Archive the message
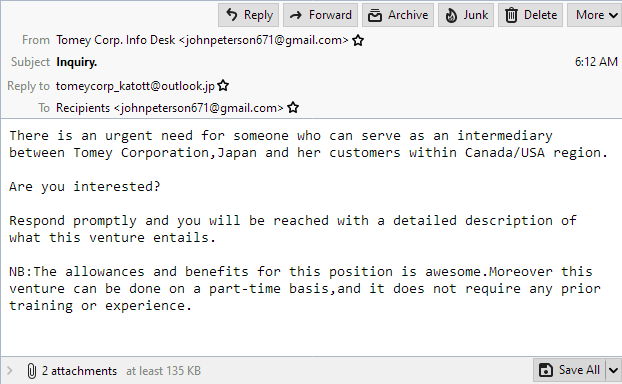The width and height of the screenshot is (622, 384). pyautogui.click(x=397, y=15)
